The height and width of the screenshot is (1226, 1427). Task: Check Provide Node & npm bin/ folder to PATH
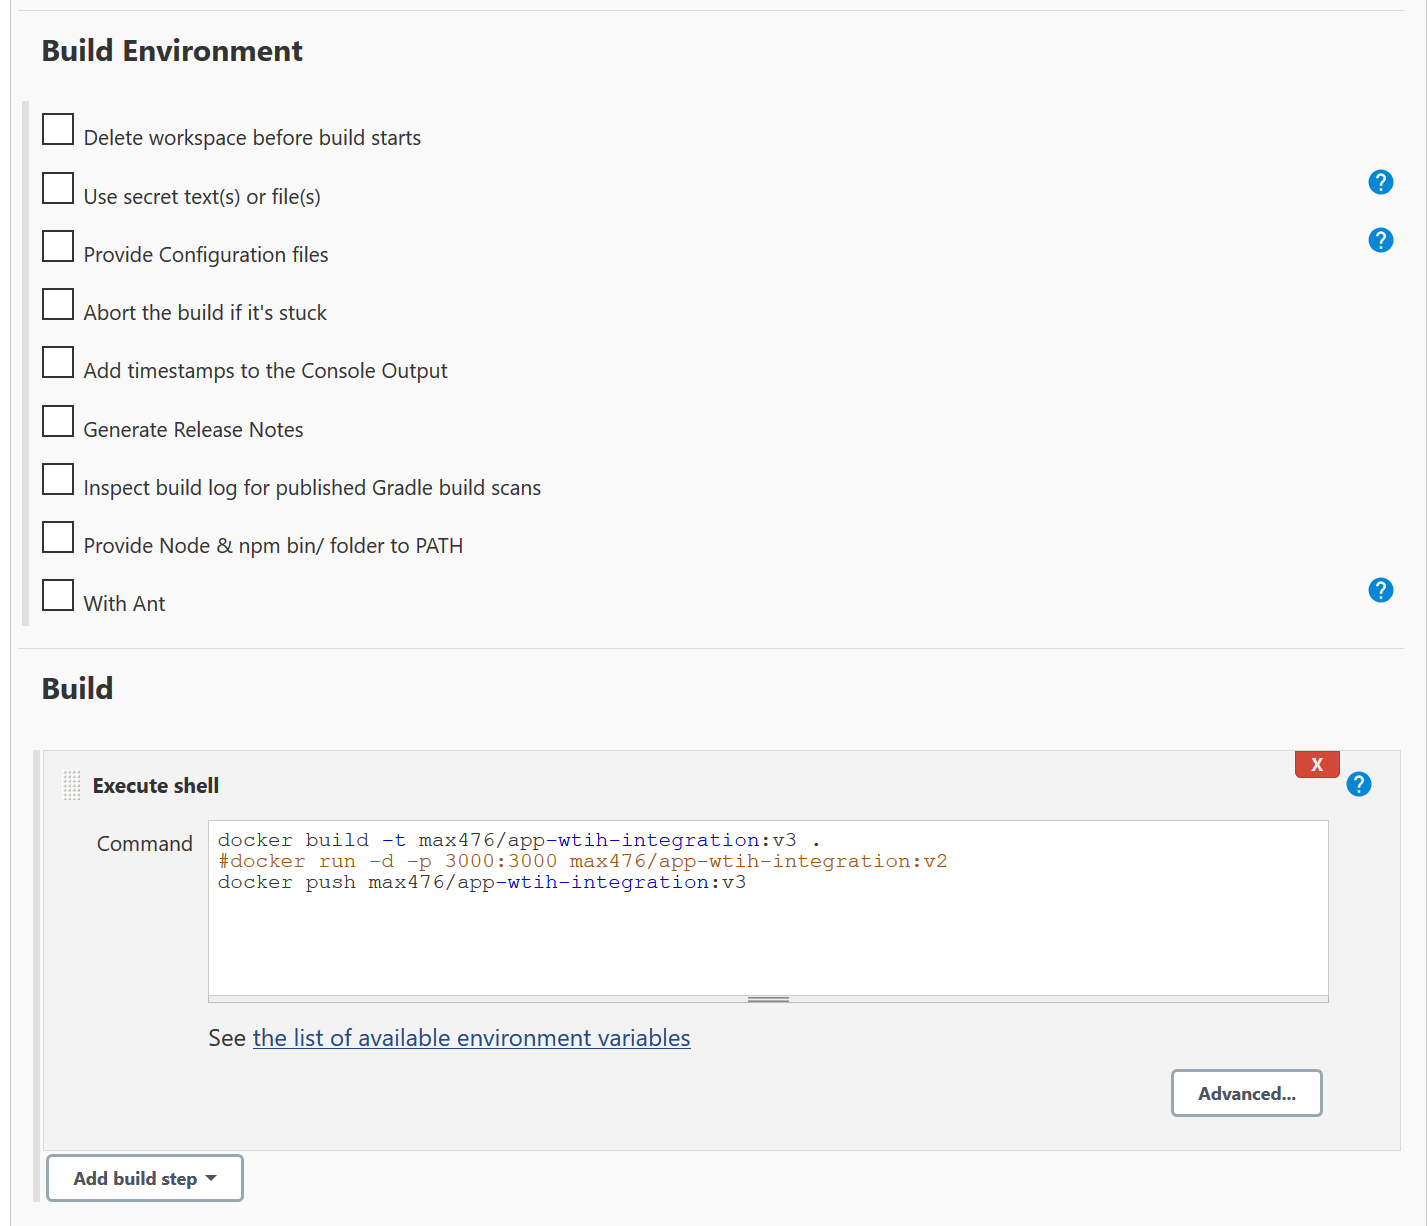(58, 537)
